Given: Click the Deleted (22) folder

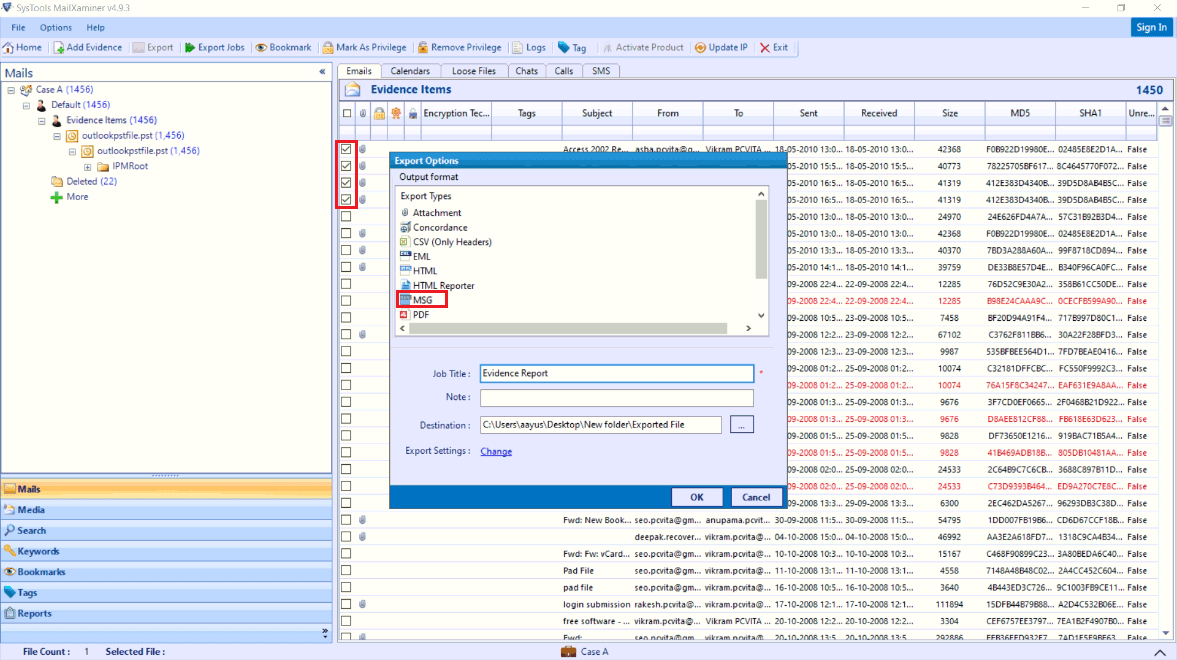Looking at the screenshot, I should (x=84, y=181).
